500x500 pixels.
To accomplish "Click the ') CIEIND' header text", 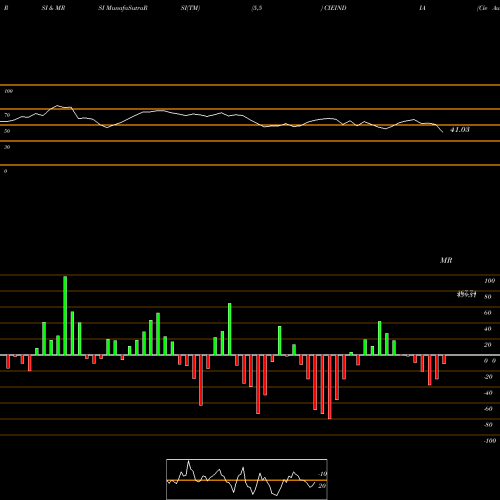I will pos(333,8).
